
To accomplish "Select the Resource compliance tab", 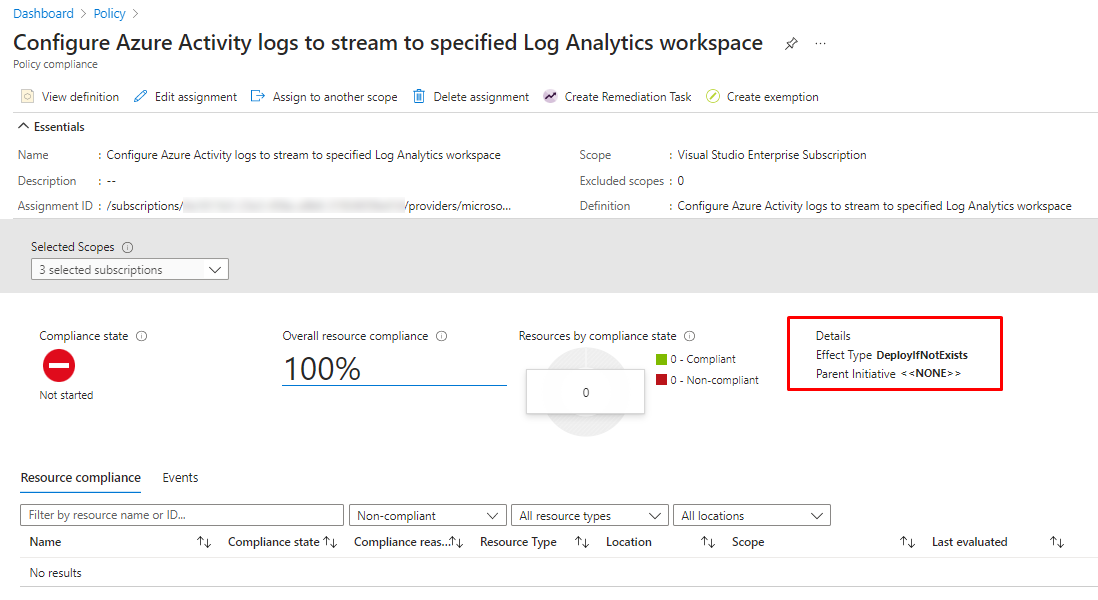I will click(80, 478).
